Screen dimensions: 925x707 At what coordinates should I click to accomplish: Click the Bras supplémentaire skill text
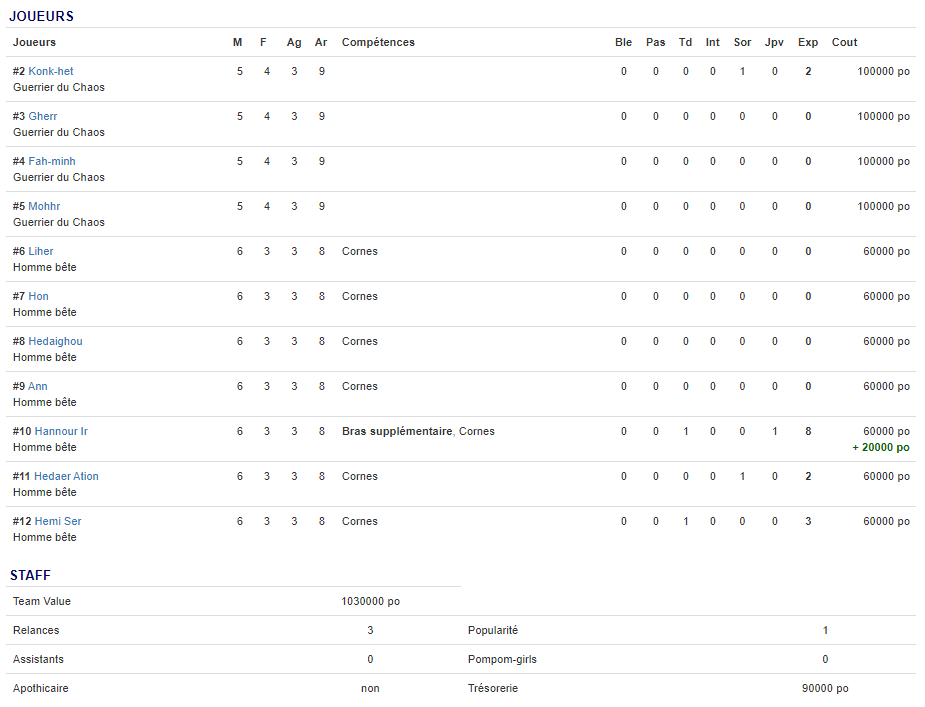tap(397, 431)
